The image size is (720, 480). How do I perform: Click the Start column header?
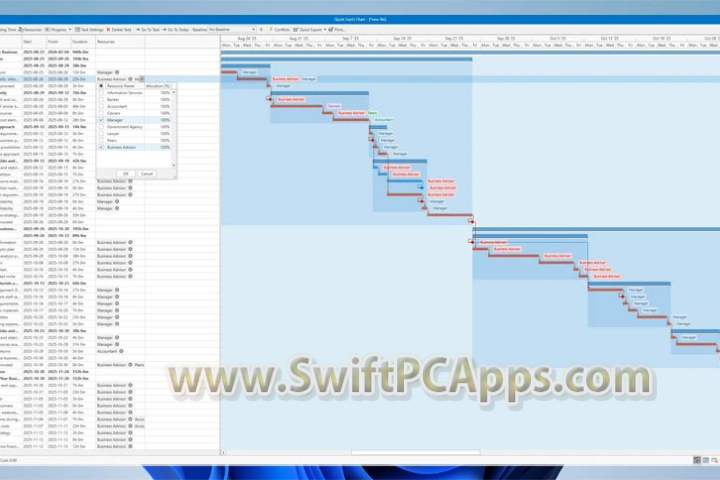coord(34,42)
